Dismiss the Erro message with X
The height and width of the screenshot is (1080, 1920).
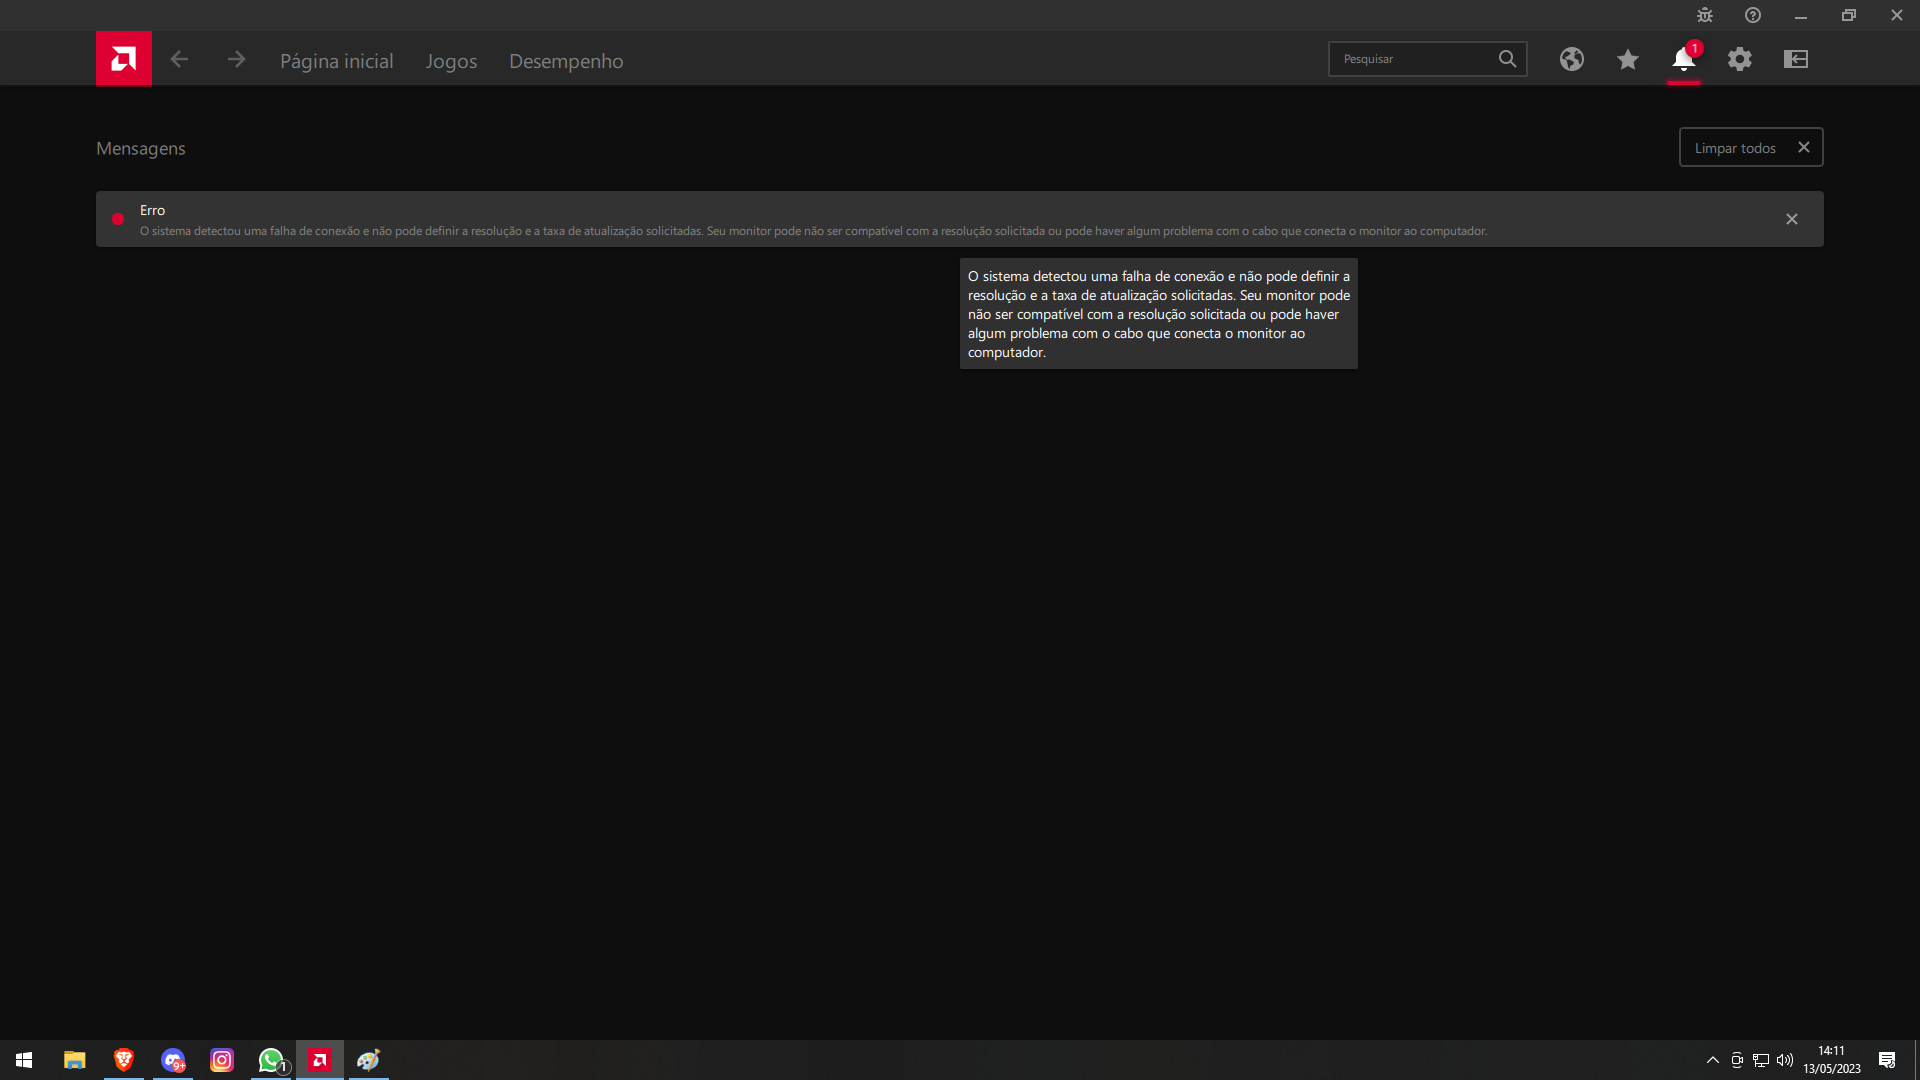[1792, 219]
